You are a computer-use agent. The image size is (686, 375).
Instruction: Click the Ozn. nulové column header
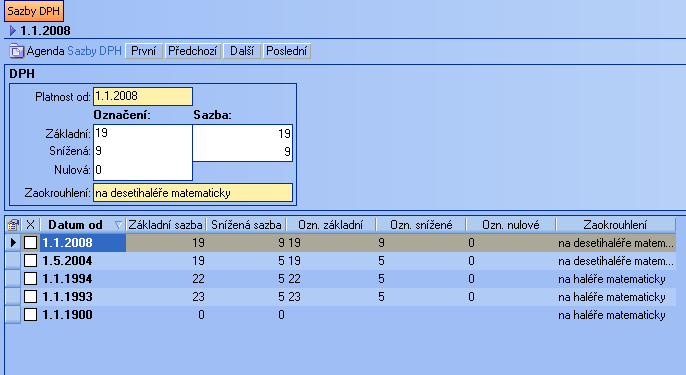511,225
